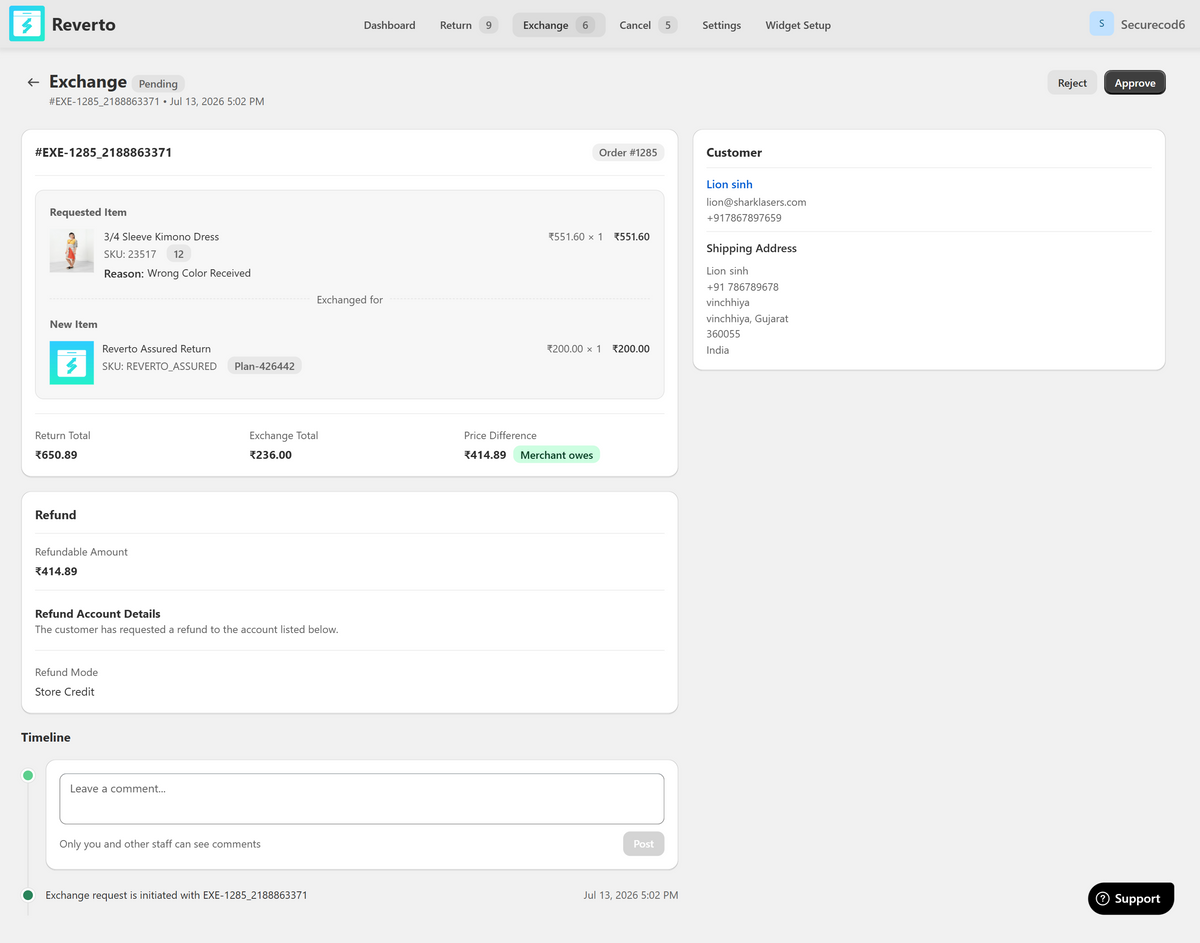Open customer Lion sinh profile link
The height and width of the screenshot is (943, 1200).
[x=729, y=184]
